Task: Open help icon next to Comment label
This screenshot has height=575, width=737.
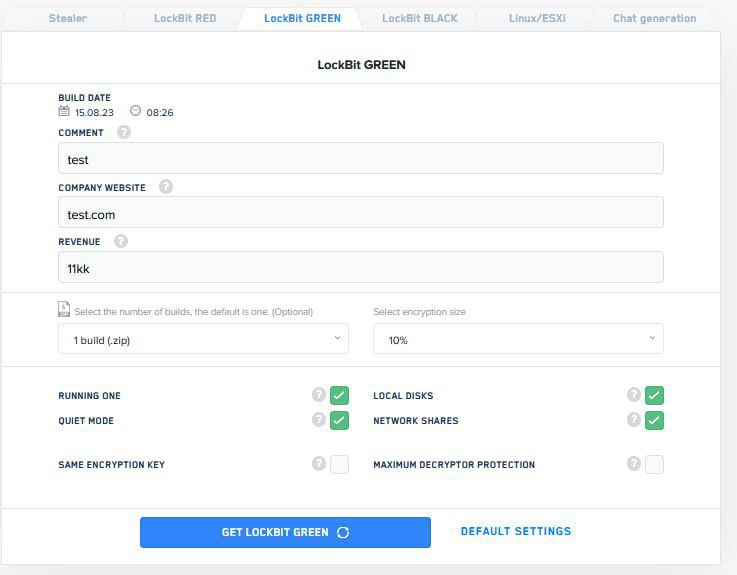Action: click(124, 132)
